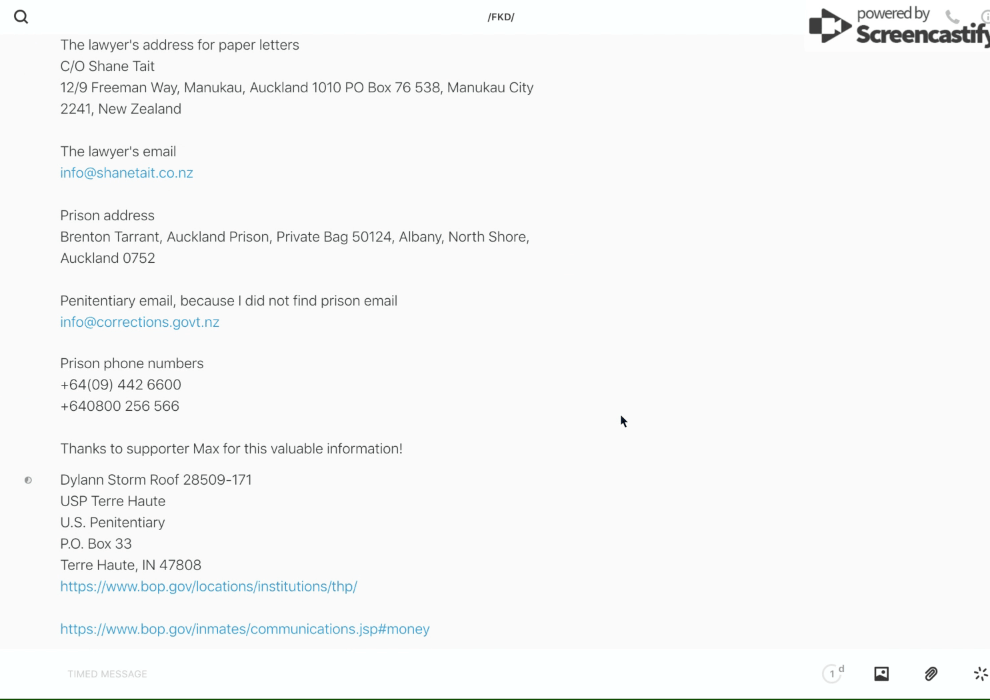This screenshot has height=700, width=990.
Task: Click the timer indicator beside Dylann message
Action: pyautogui.click(x=28, y=480)
